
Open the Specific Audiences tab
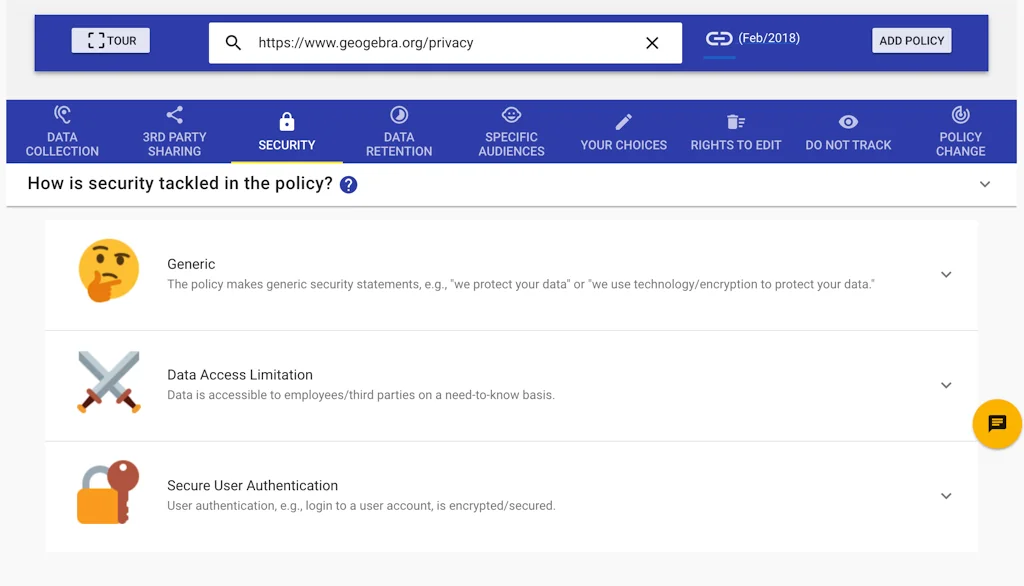click(511, 130)
